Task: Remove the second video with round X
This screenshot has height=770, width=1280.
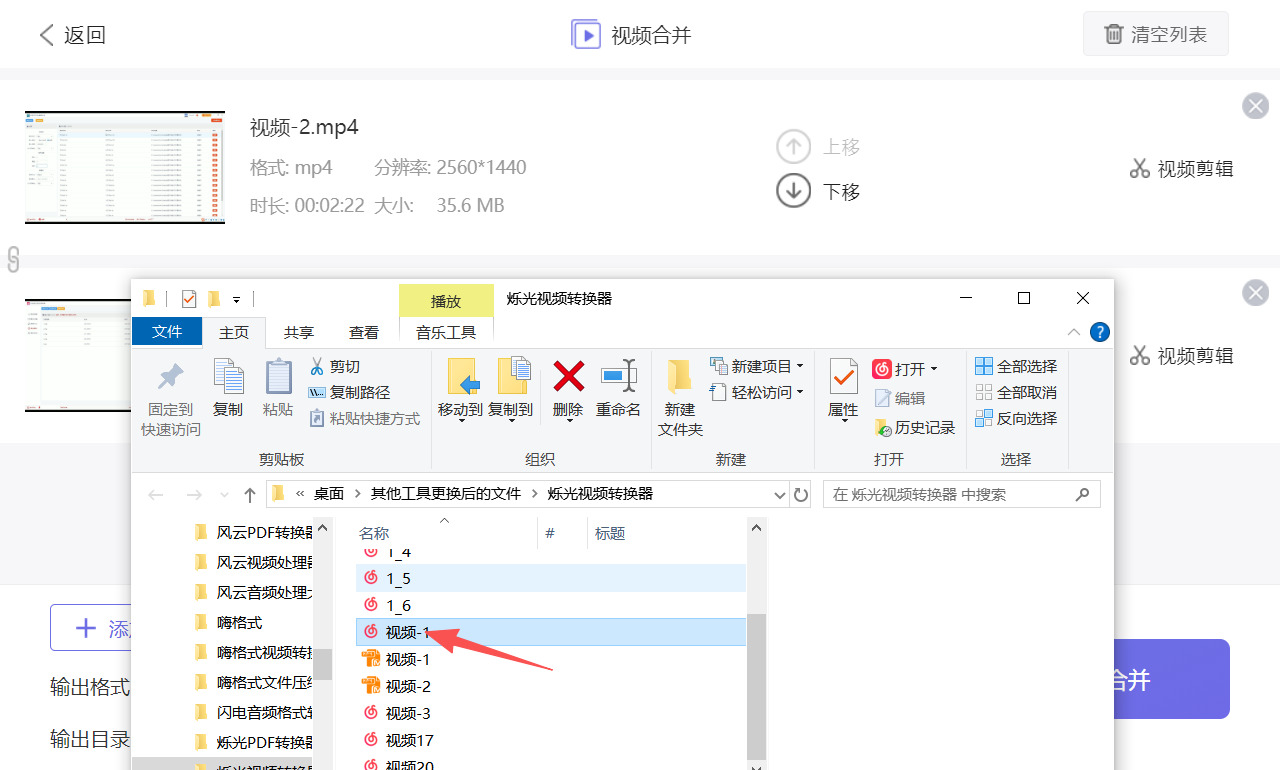Action: 1255,293
